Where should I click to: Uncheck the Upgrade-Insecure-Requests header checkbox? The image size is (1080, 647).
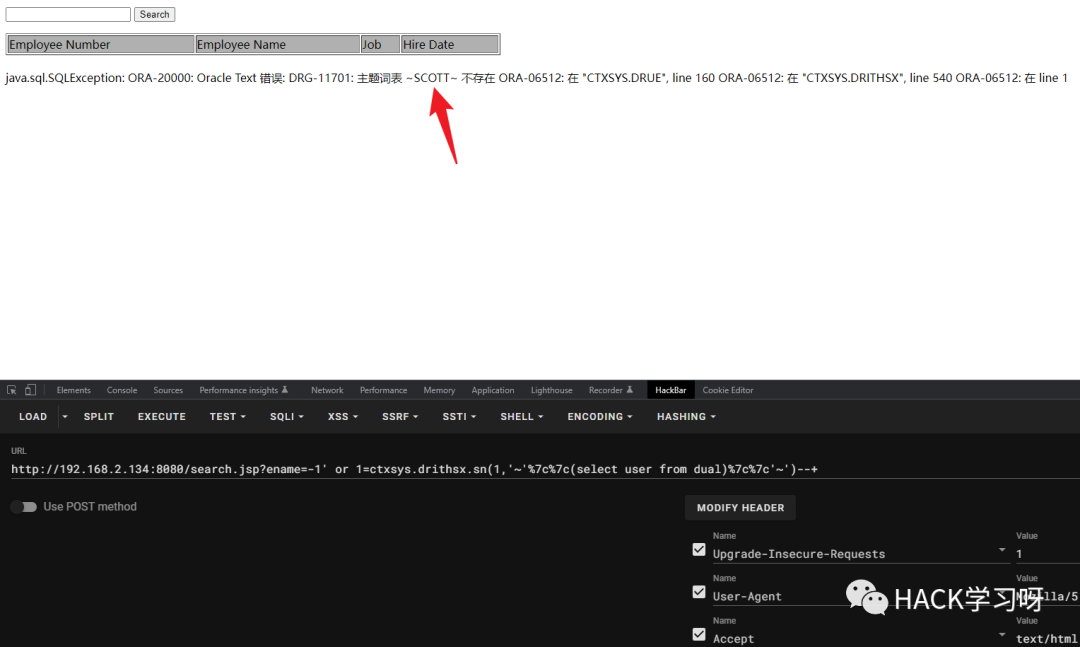click(x=699, y=550)
